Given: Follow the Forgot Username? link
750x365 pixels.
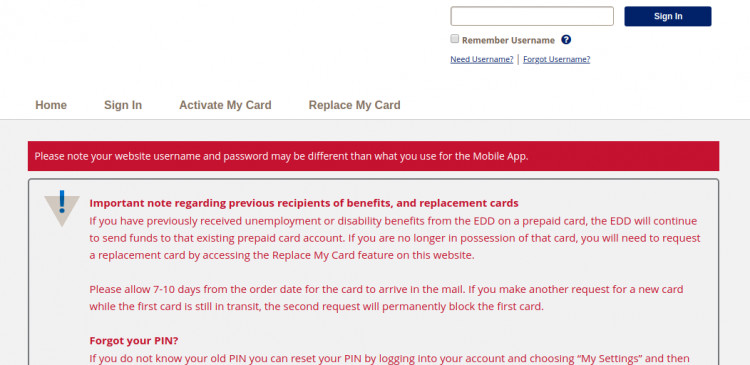Looking at the screenshot, I should (556, 59).
